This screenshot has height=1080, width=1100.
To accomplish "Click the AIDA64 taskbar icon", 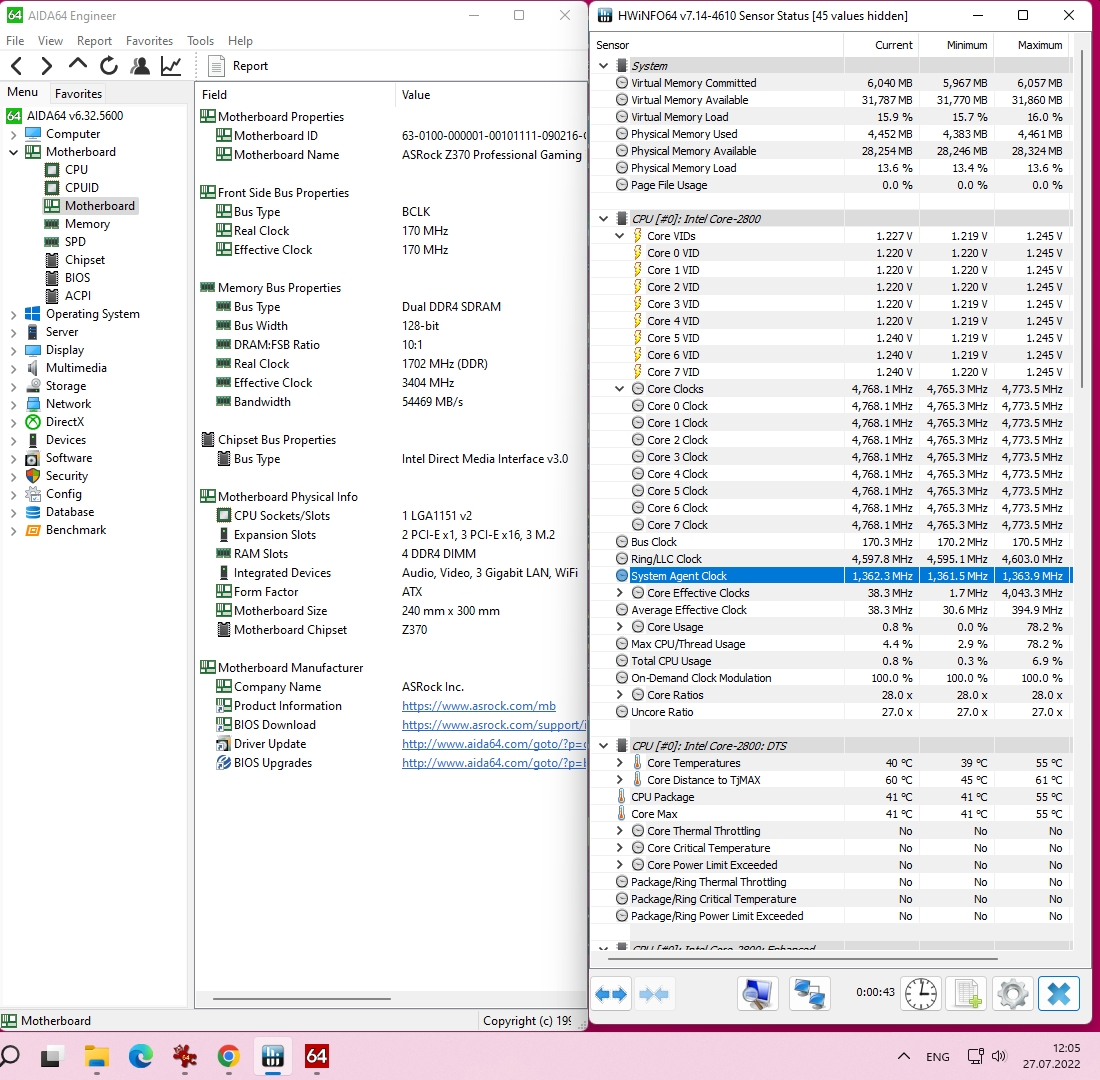I will (x=316, y=1056).
